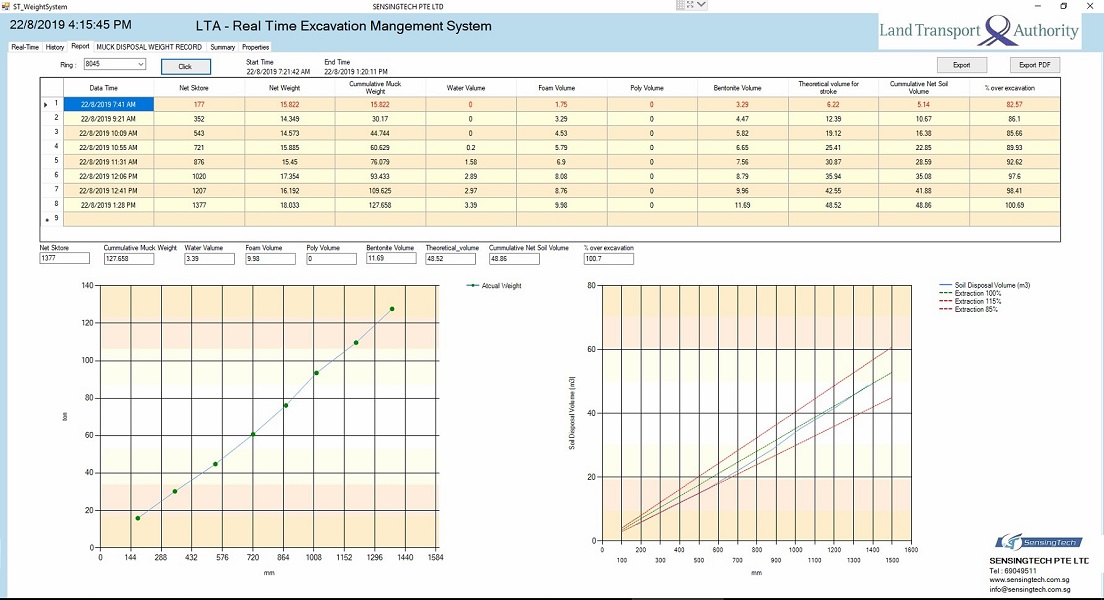Switch to the Real-Time tab
Viewport: 1104px width, 600px height.
25,47
